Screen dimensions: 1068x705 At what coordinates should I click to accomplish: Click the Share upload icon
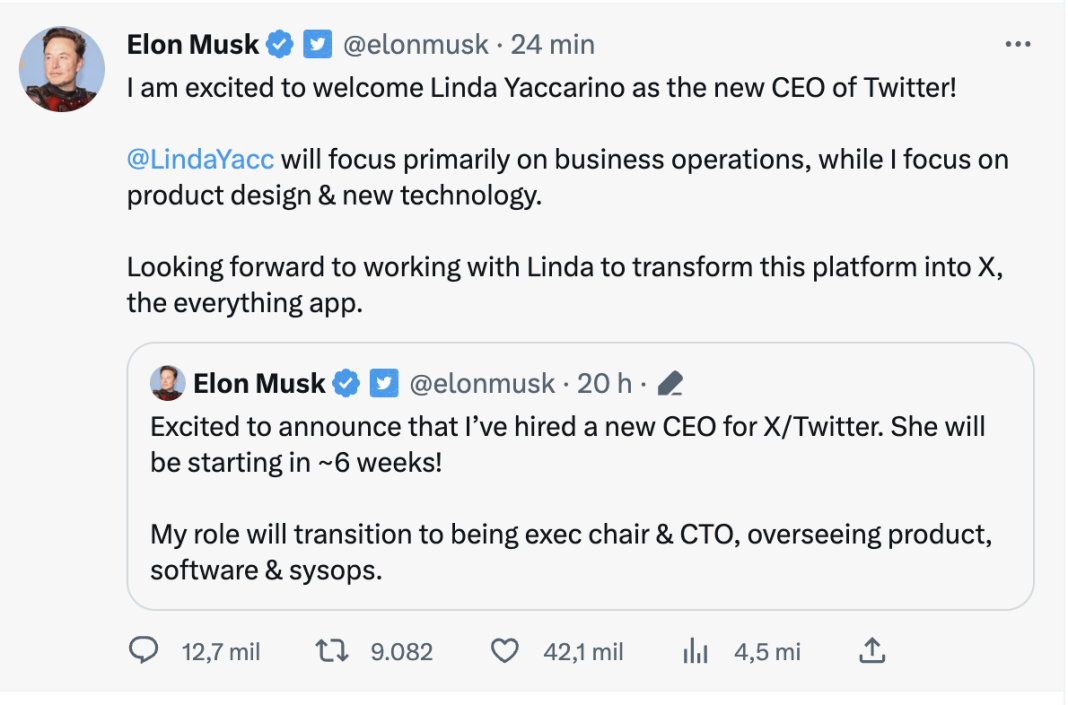point(871,651)
